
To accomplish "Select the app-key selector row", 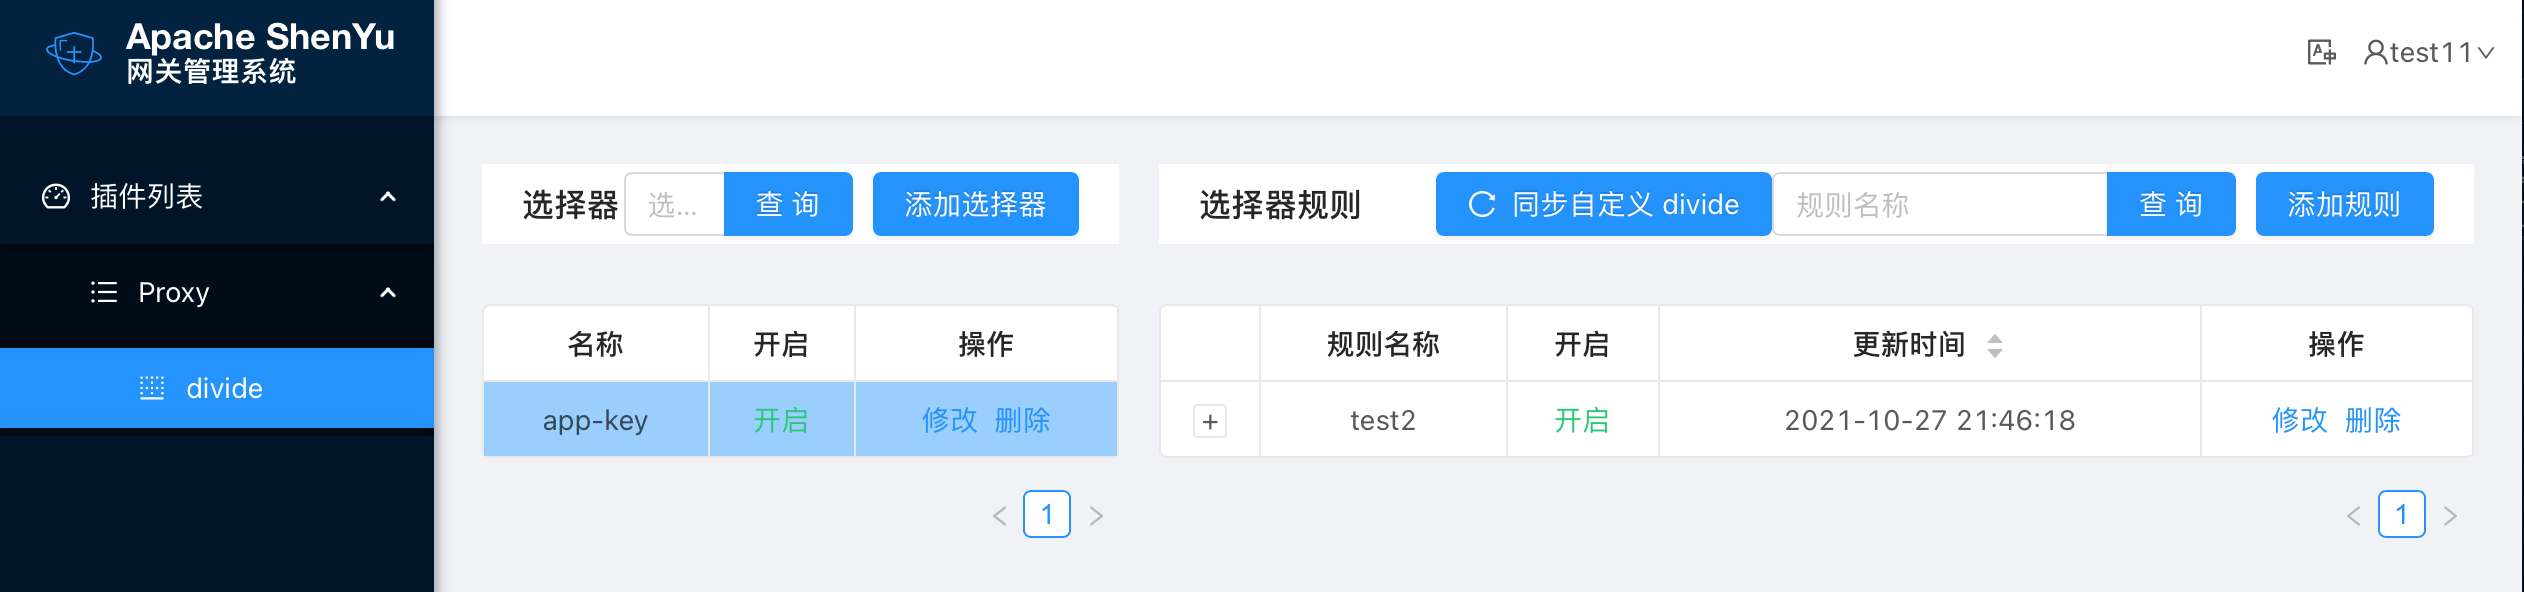I will point(595,420).
